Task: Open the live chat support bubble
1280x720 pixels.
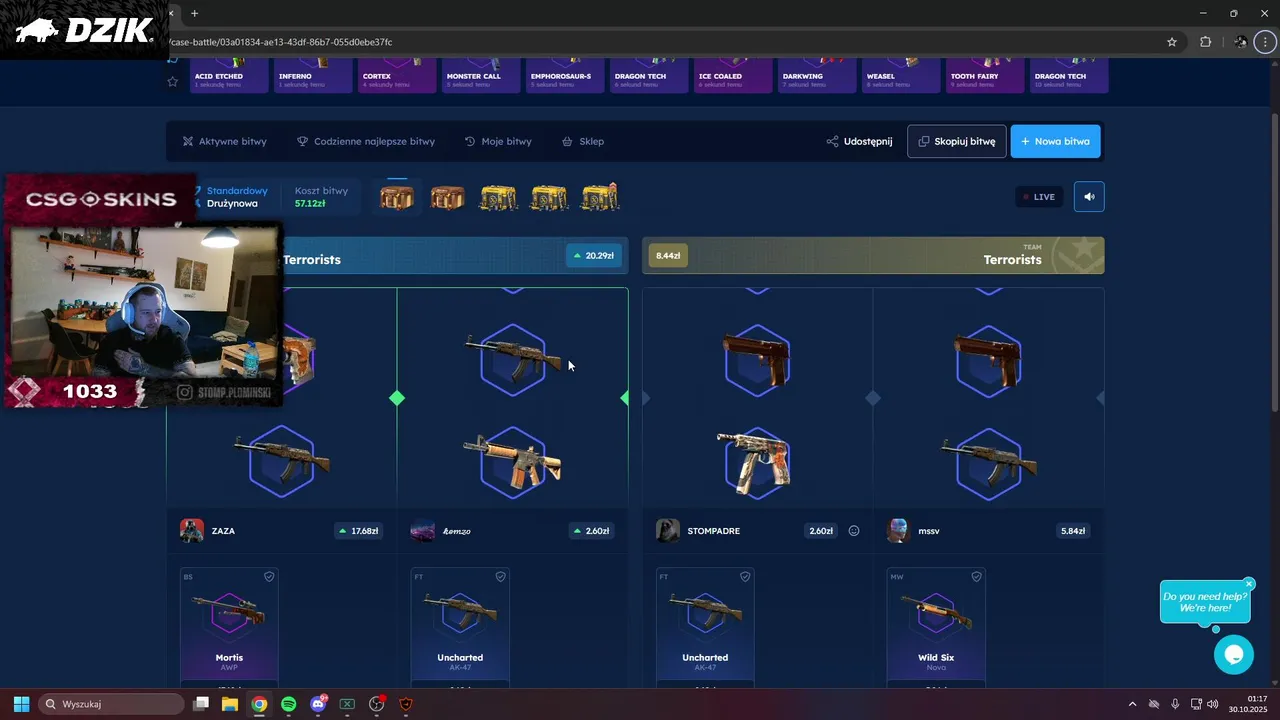Action: [x=1233, y=655]
